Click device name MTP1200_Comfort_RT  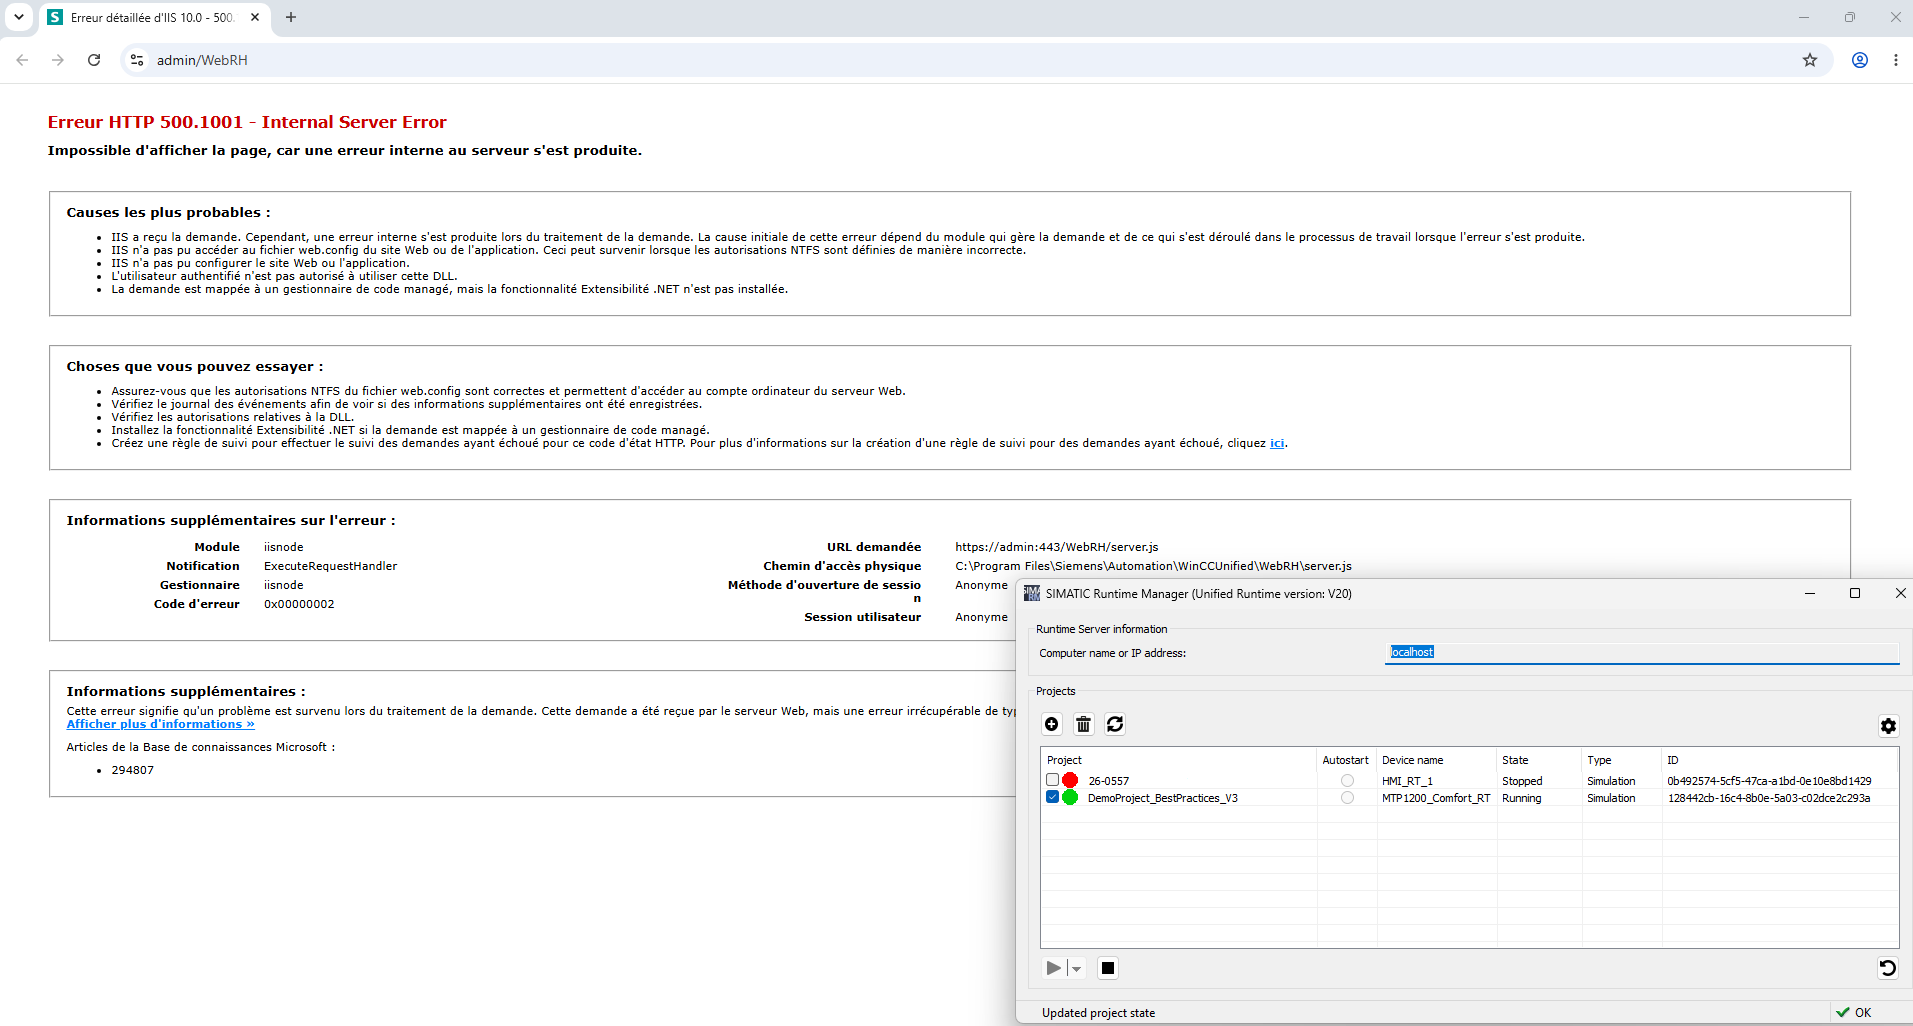[x=1436, y=798]
